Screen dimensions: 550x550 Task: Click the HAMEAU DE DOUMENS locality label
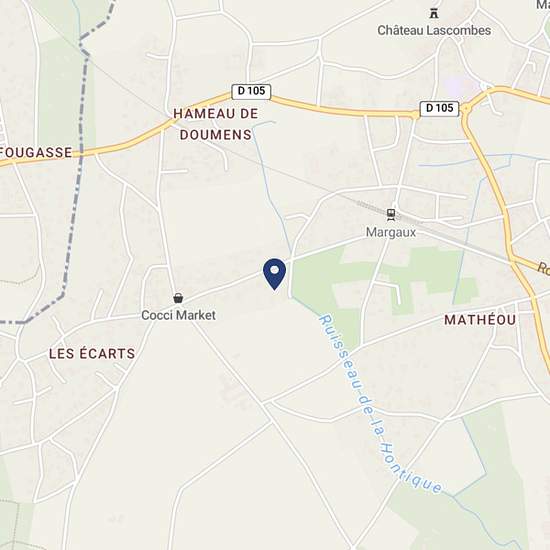(x=216, y=124)
